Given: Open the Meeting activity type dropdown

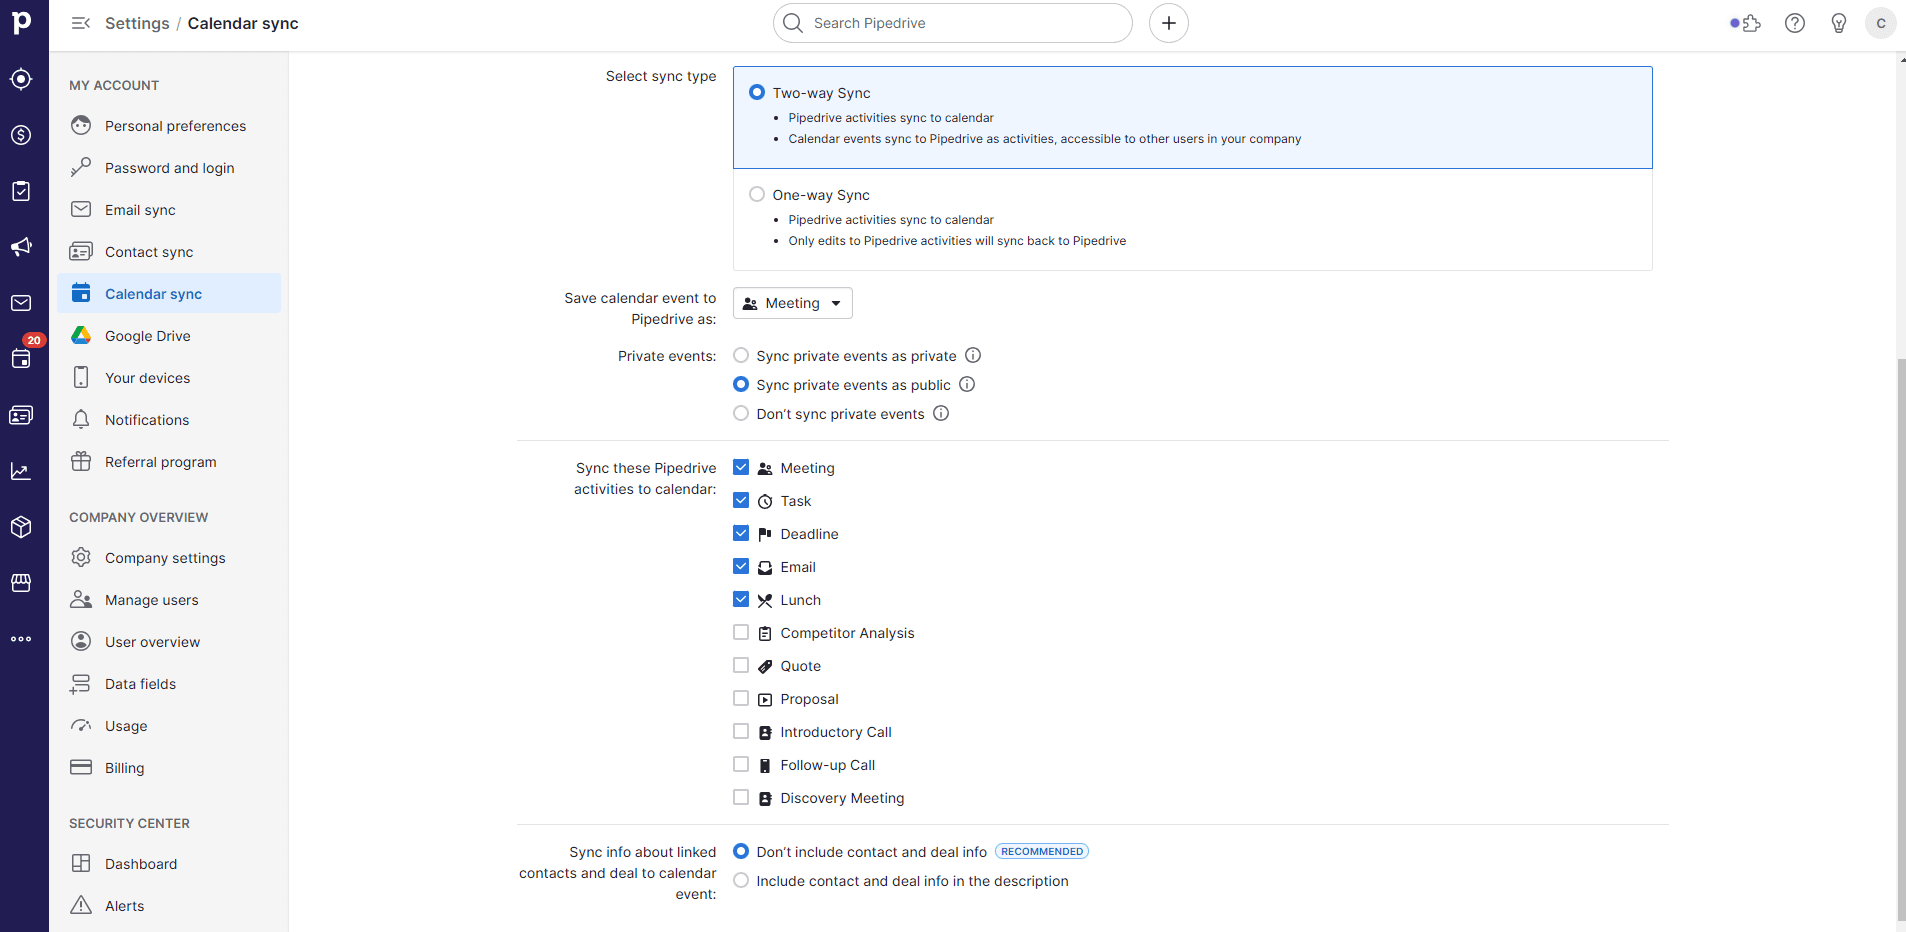Looking at the screenshot, I should coord(793,303).
